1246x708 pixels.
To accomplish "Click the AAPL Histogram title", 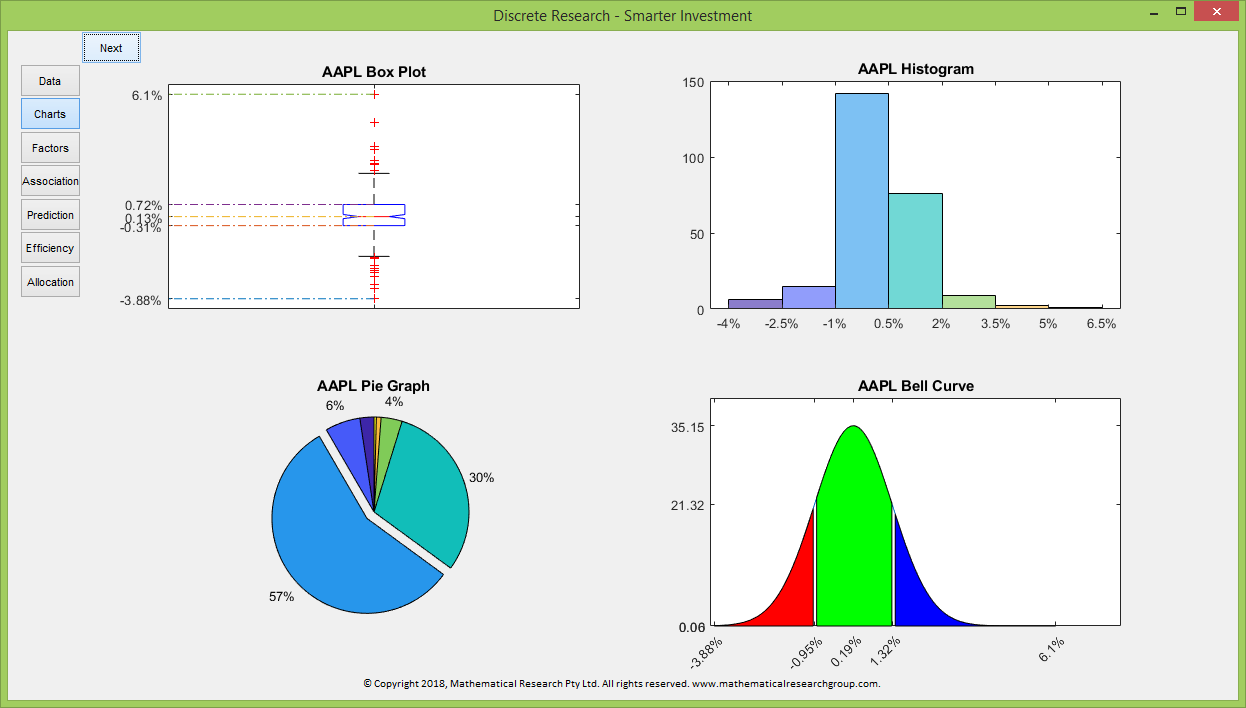I will [x=915, y=69].
